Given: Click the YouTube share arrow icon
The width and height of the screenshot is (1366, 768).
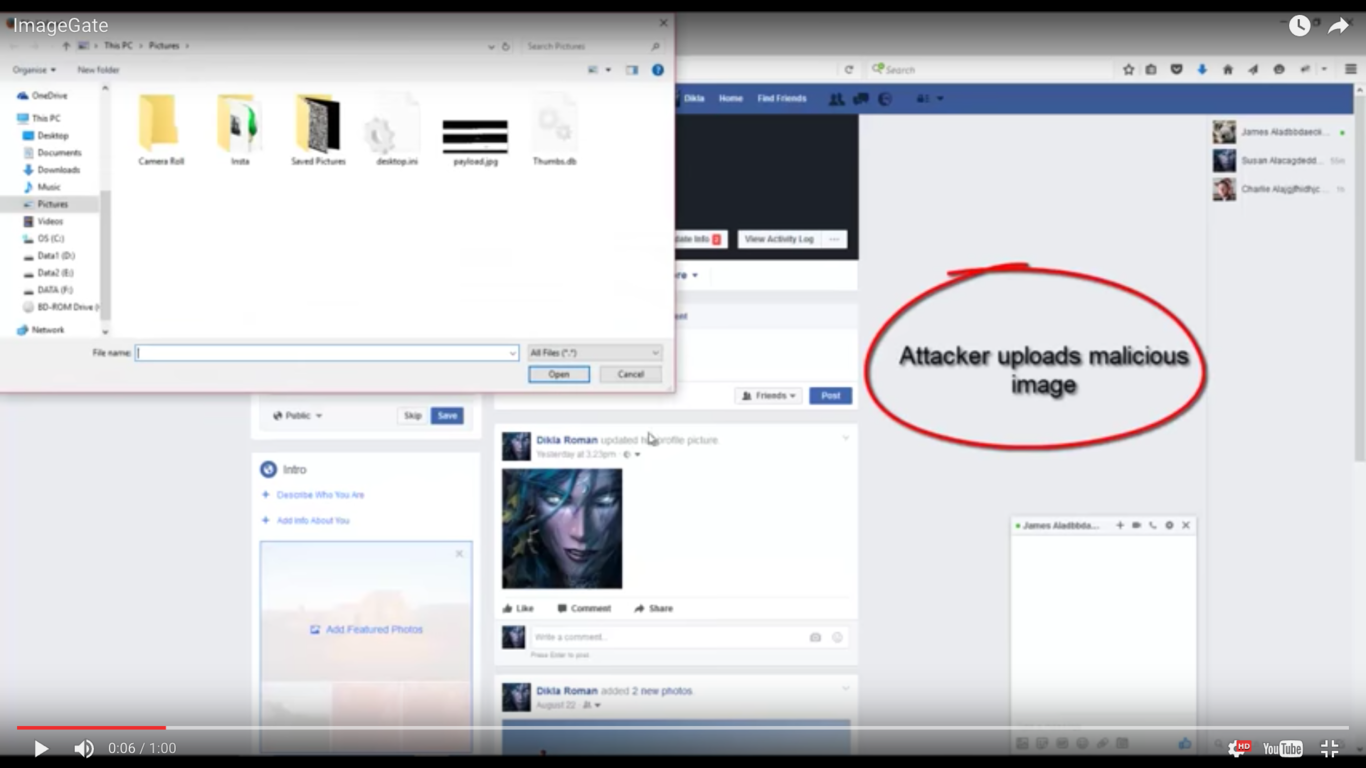Looking at the screenshot, I should pos(1338,26).
